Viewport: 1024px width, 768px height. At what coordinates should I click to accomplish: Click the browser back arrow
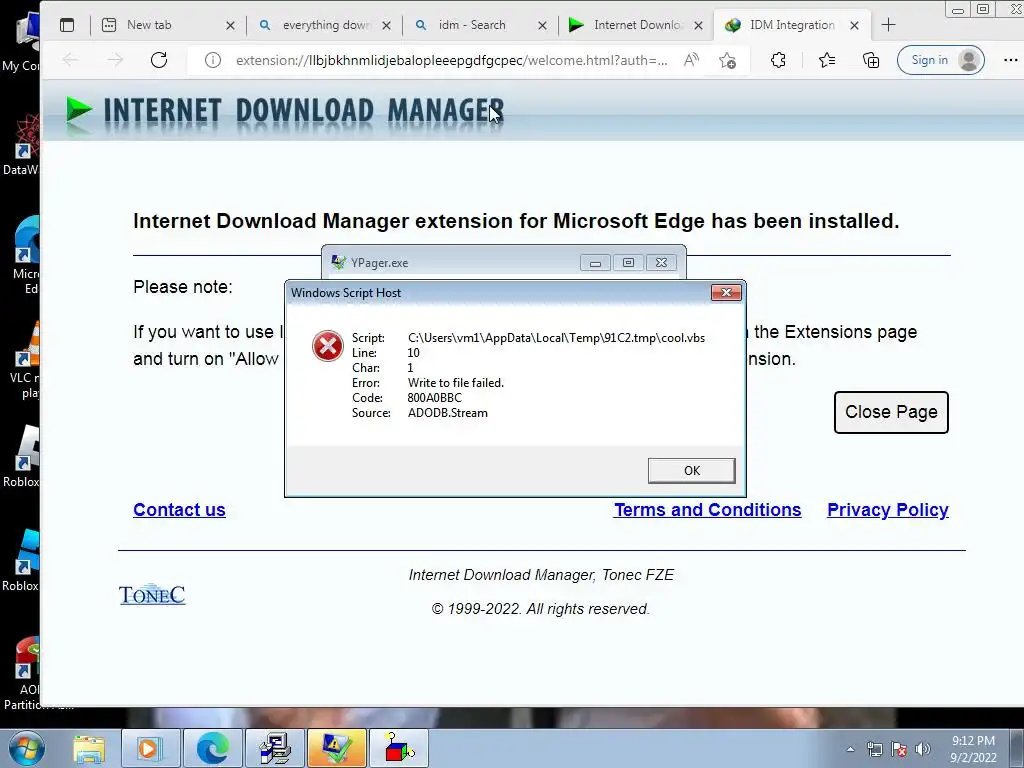pyautogui.click(x=71, y=60)
